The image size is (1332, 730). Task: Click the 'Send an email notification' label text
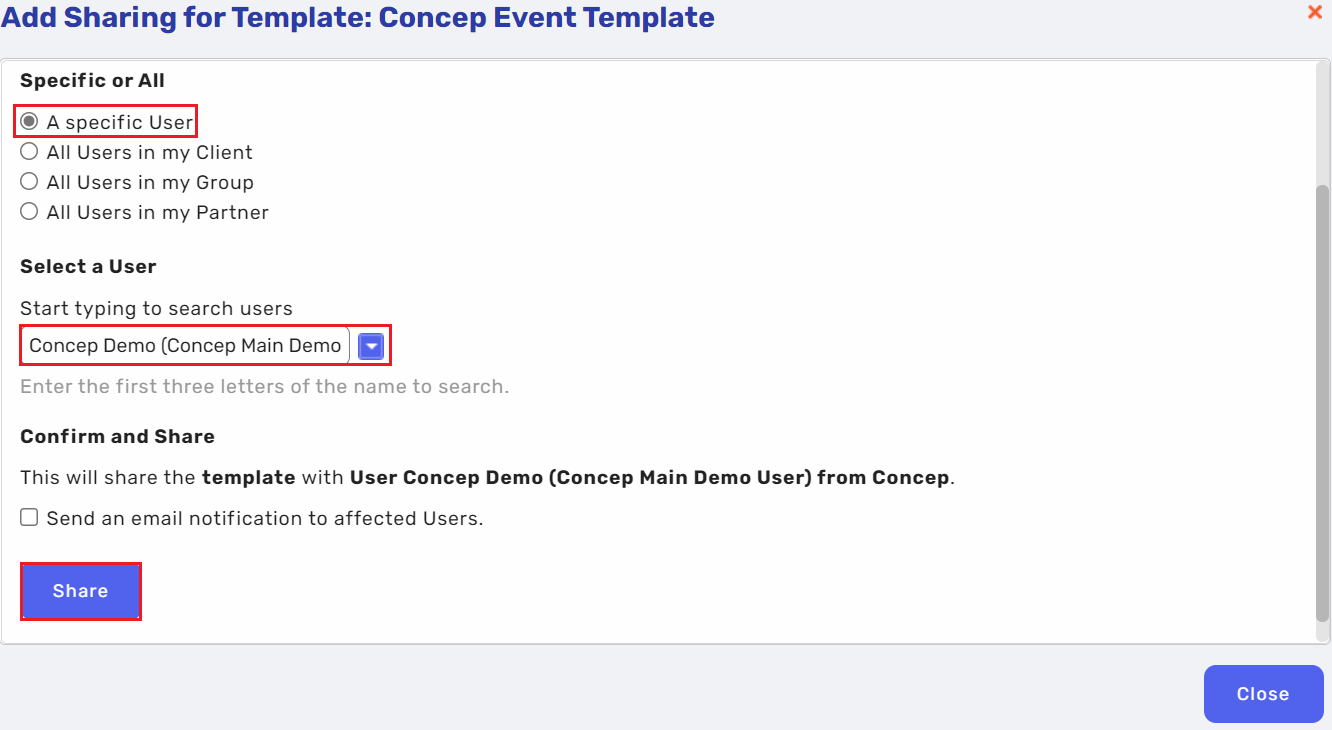click(x=265, y=519)
